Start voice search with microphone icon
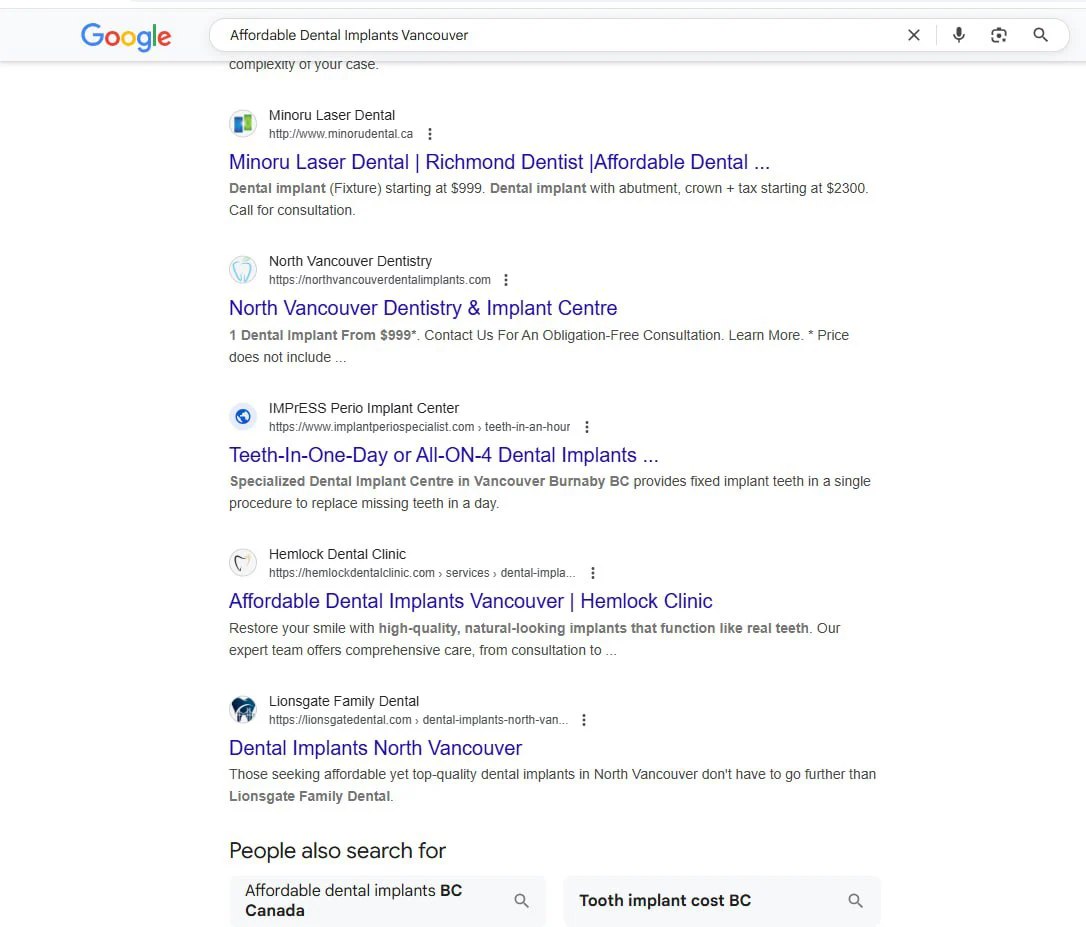This screenshot has height=927, width=1086. click(x=959, y=35)
